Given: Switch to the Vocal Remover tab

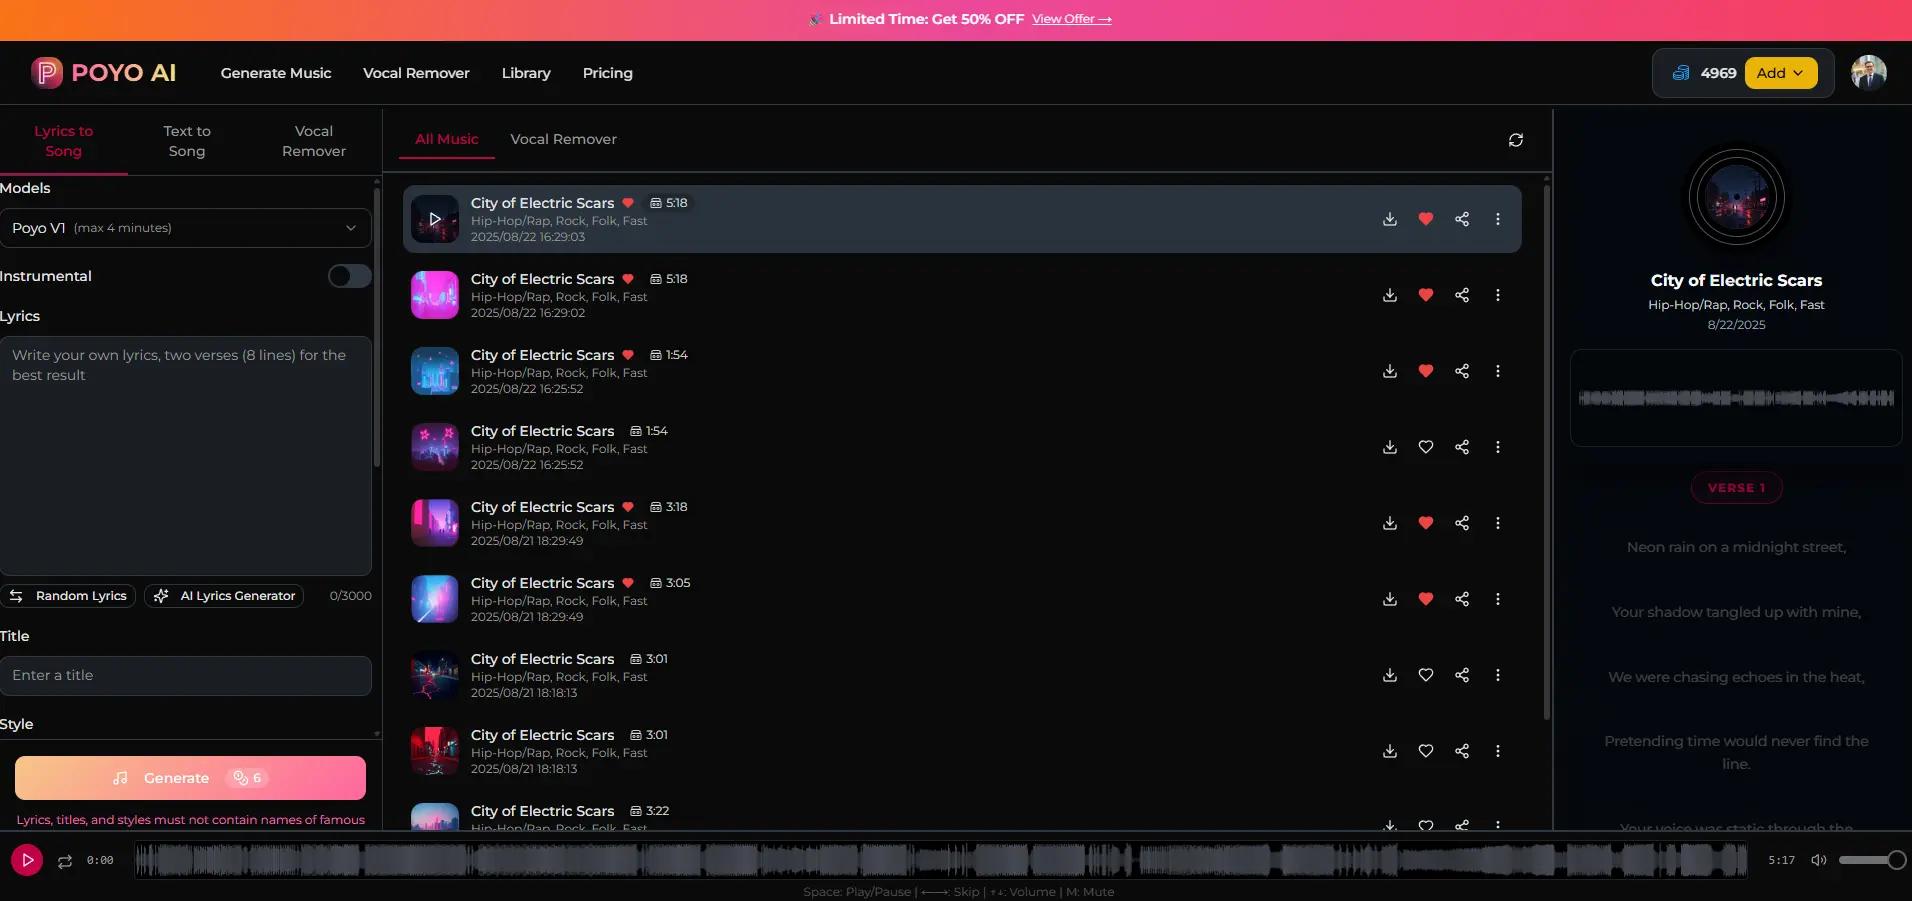Looking at the screenshot, I should coord(563,139).
